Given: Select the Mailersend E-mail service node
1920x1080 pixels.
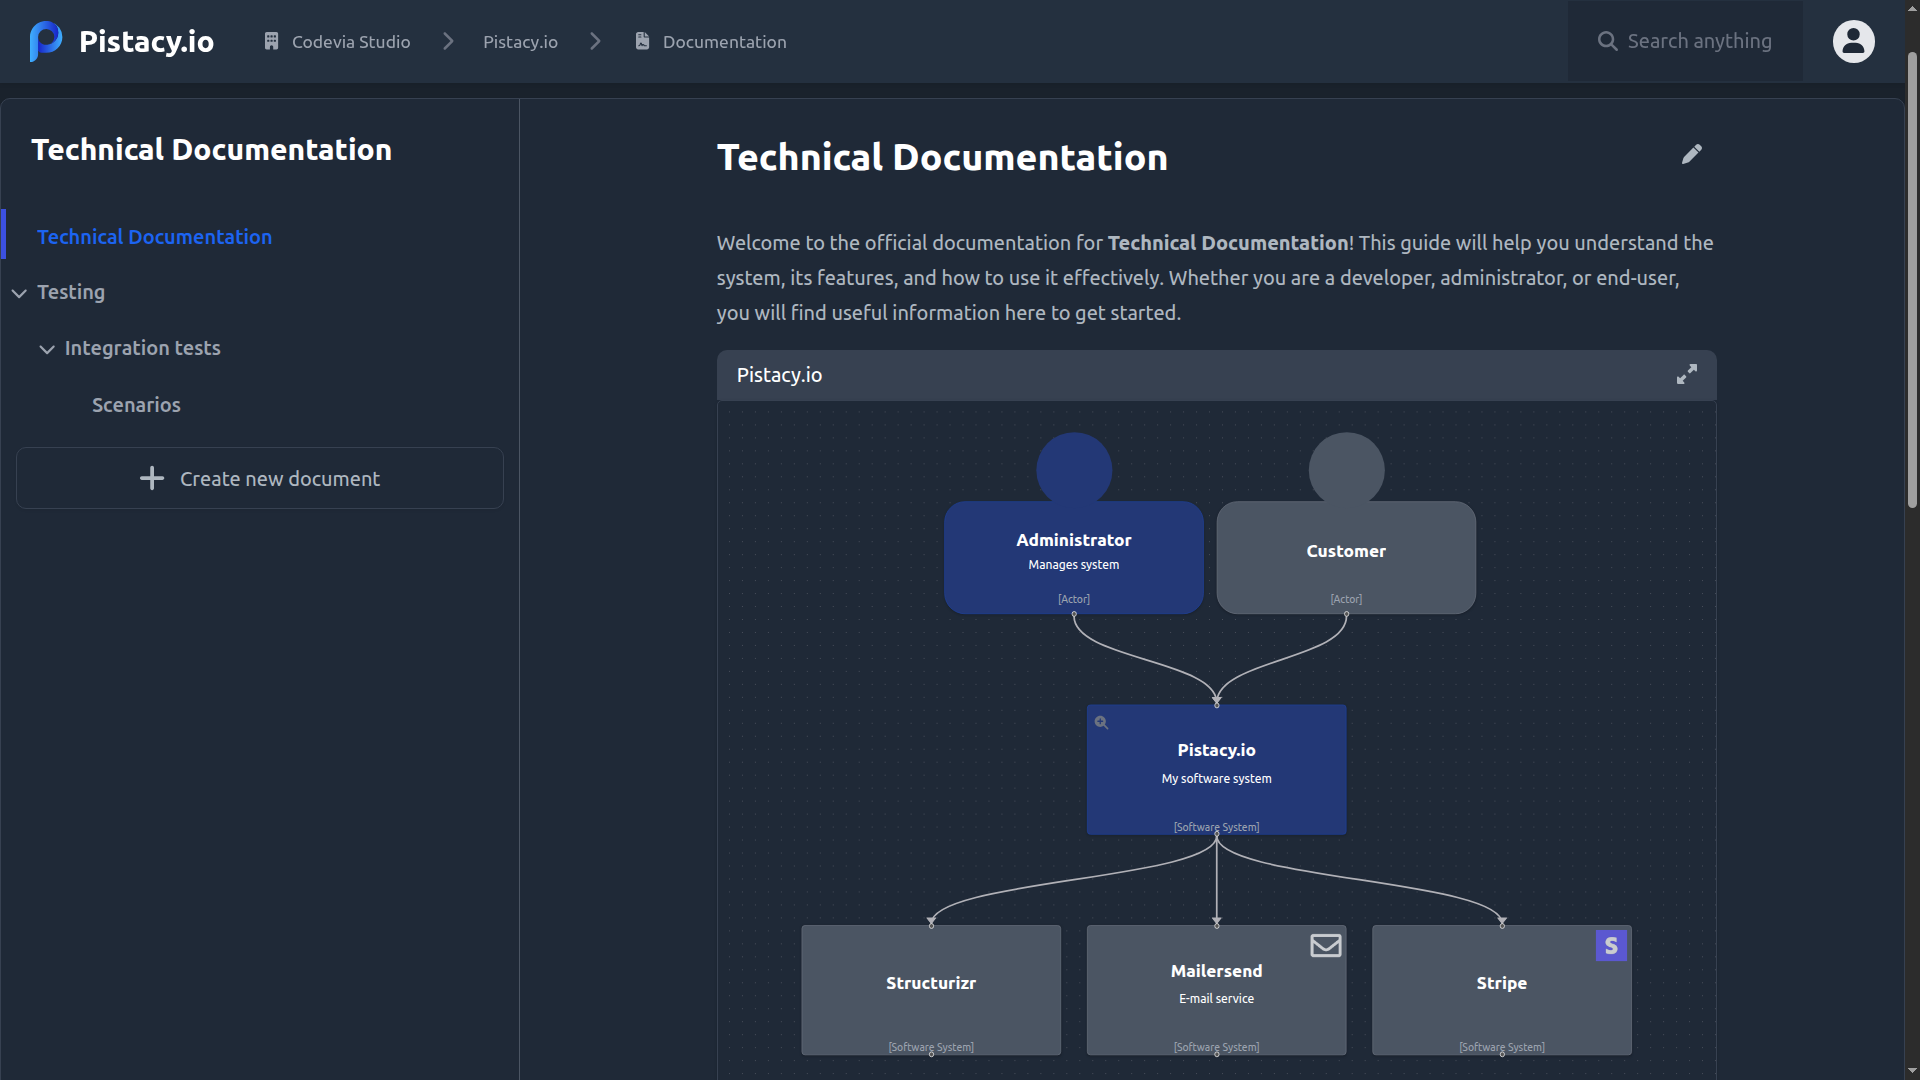Looking at the screenshot, I should point(1216,989).
